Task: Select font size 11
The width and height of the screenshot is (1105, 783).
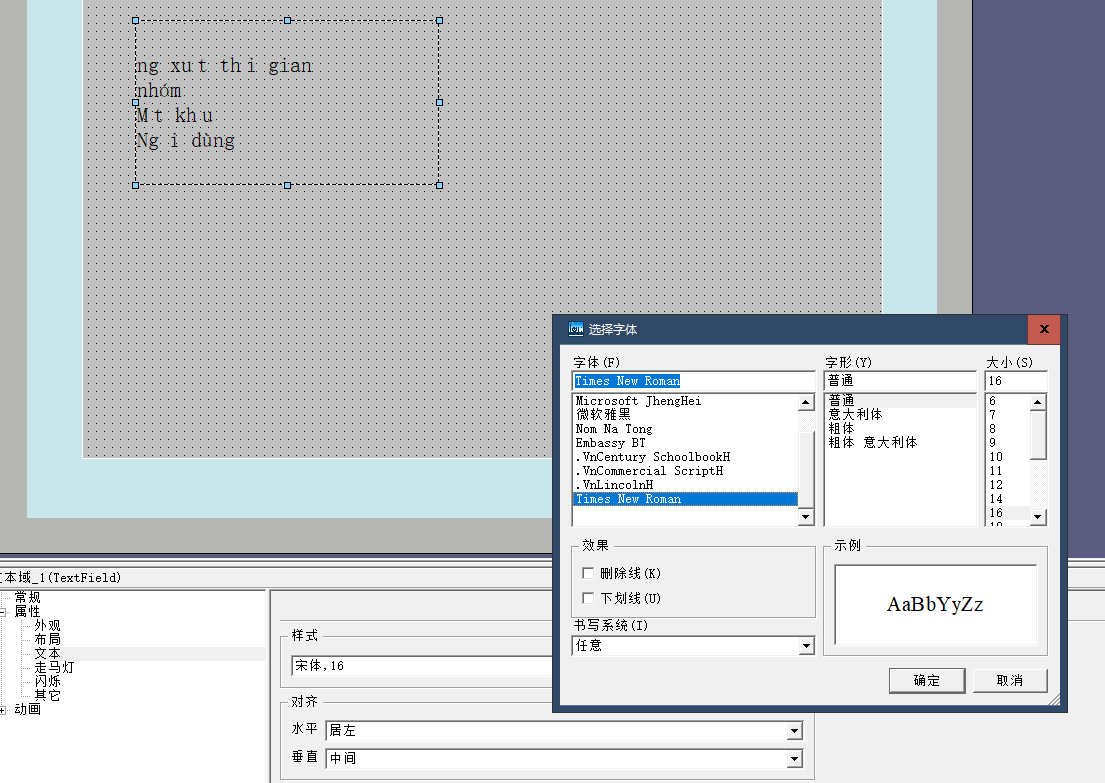Action: pyautogui.click(x=1008, y=471)
